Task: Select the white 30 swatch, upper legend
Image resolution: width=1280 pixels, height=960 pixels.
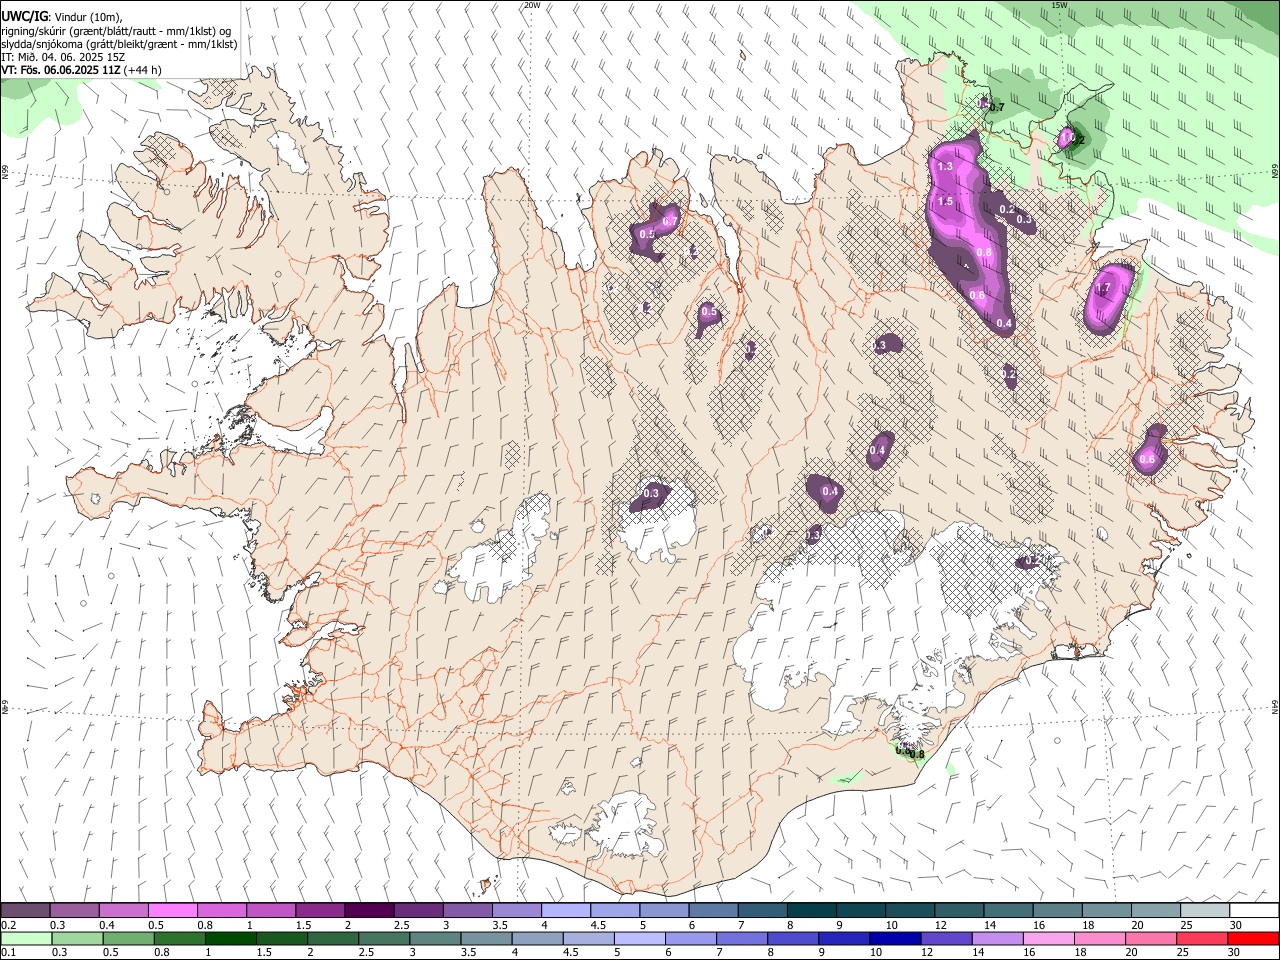Action: [x=1254, y=911]
